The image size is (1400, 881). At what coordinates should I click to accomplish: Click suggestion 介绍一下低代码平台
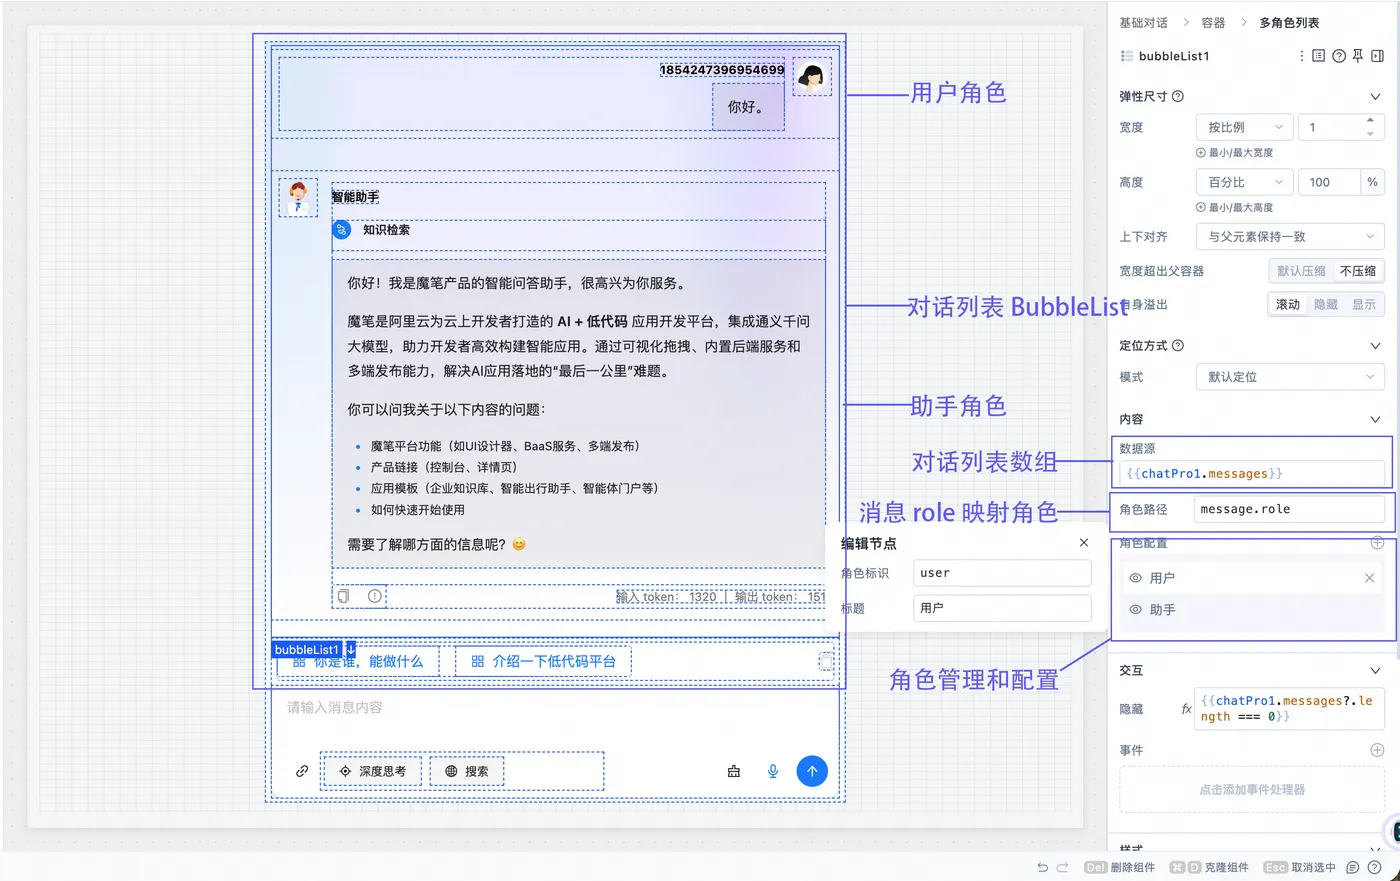(x=543, y=661)
